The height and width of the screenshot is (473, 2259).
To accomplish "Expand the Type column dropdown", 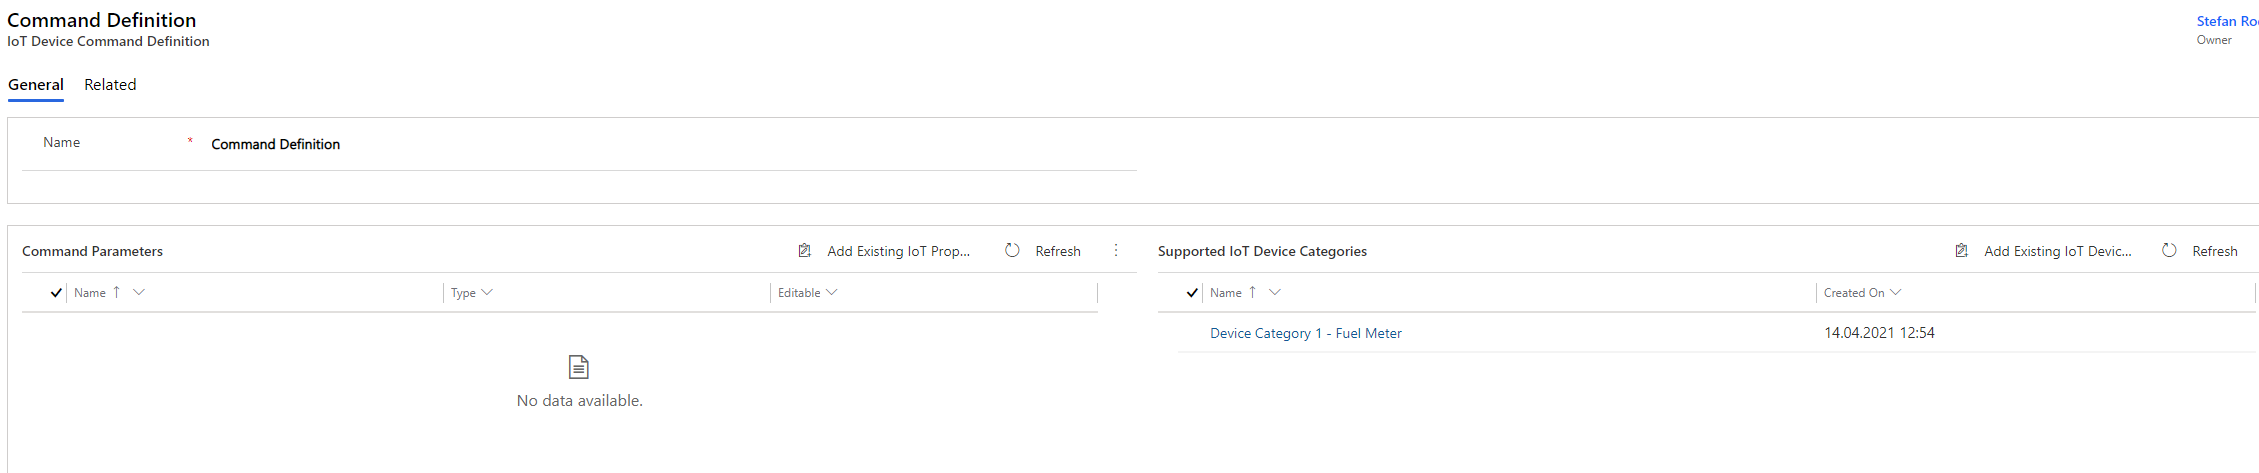I will (487, 292).
